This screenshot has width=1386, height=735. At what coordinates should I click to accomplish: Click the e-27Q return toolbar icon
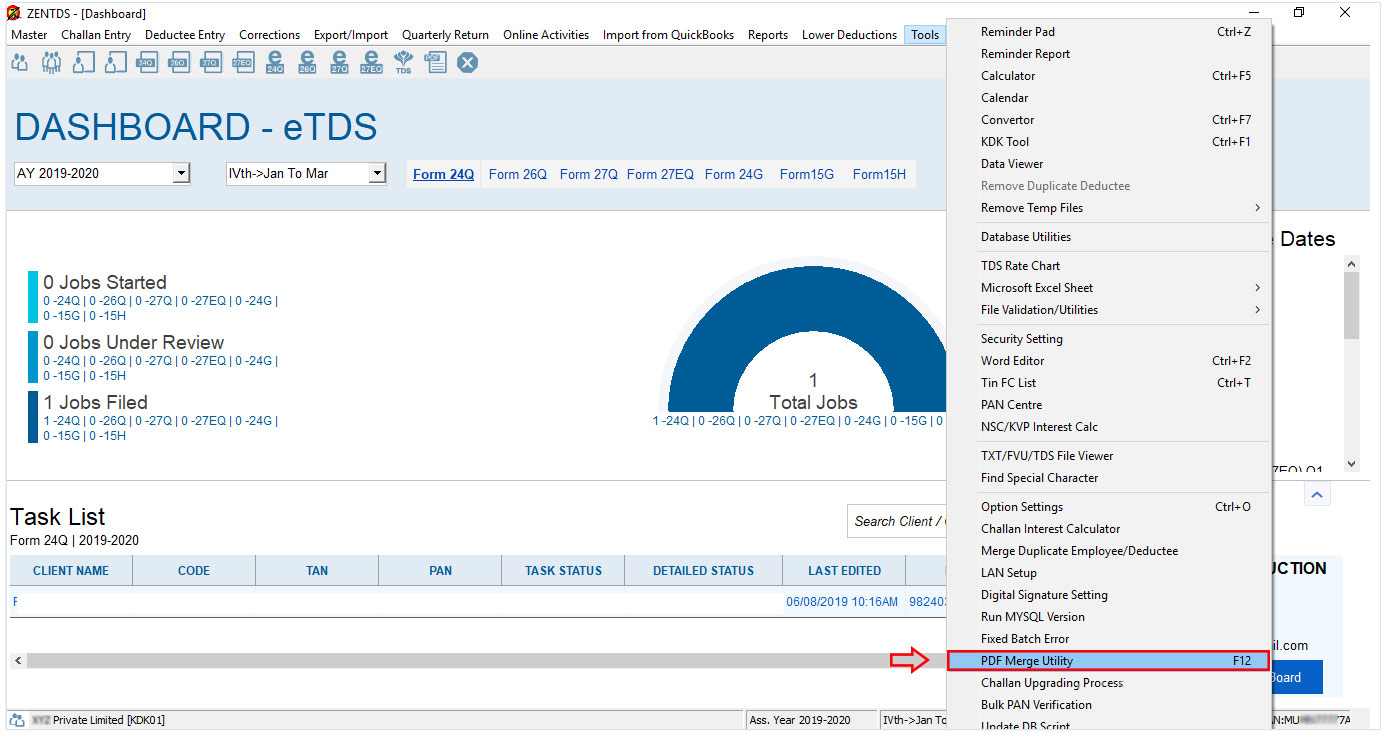point(339,63)
